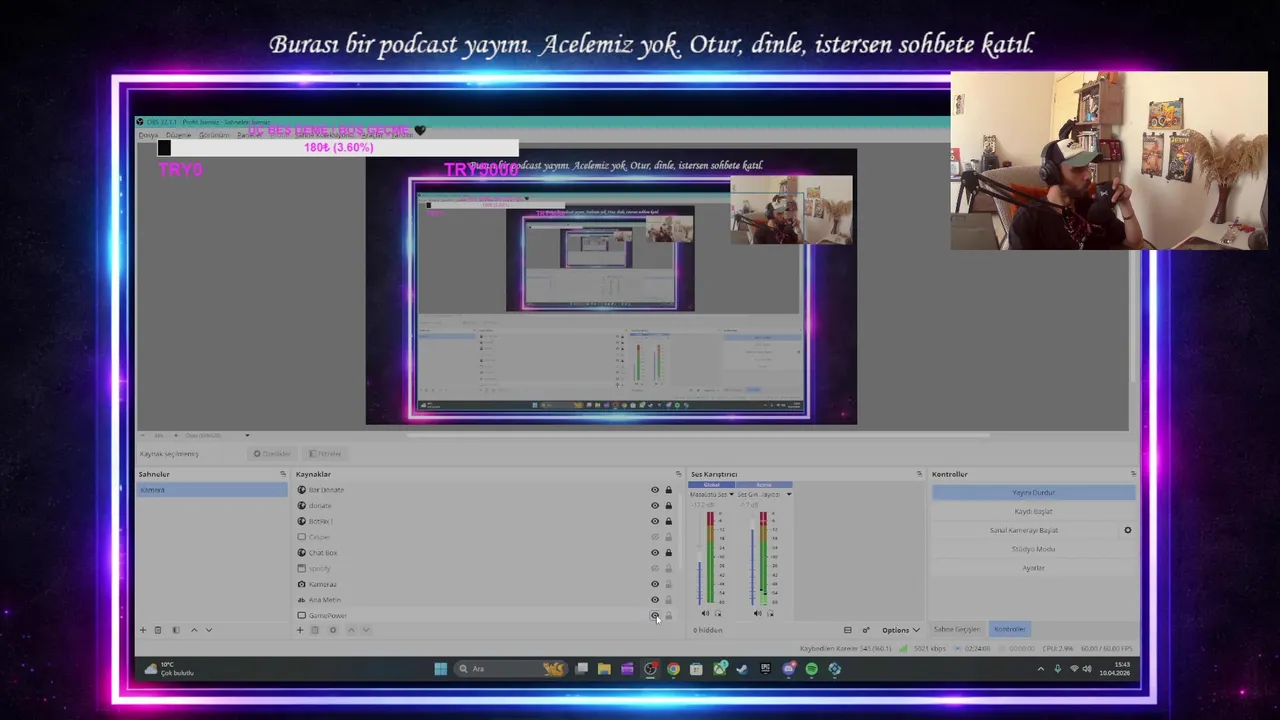This screenshot has height=720, width=1280.
Task: Hide the BotRix source eye icon
Action: (655, 521)
